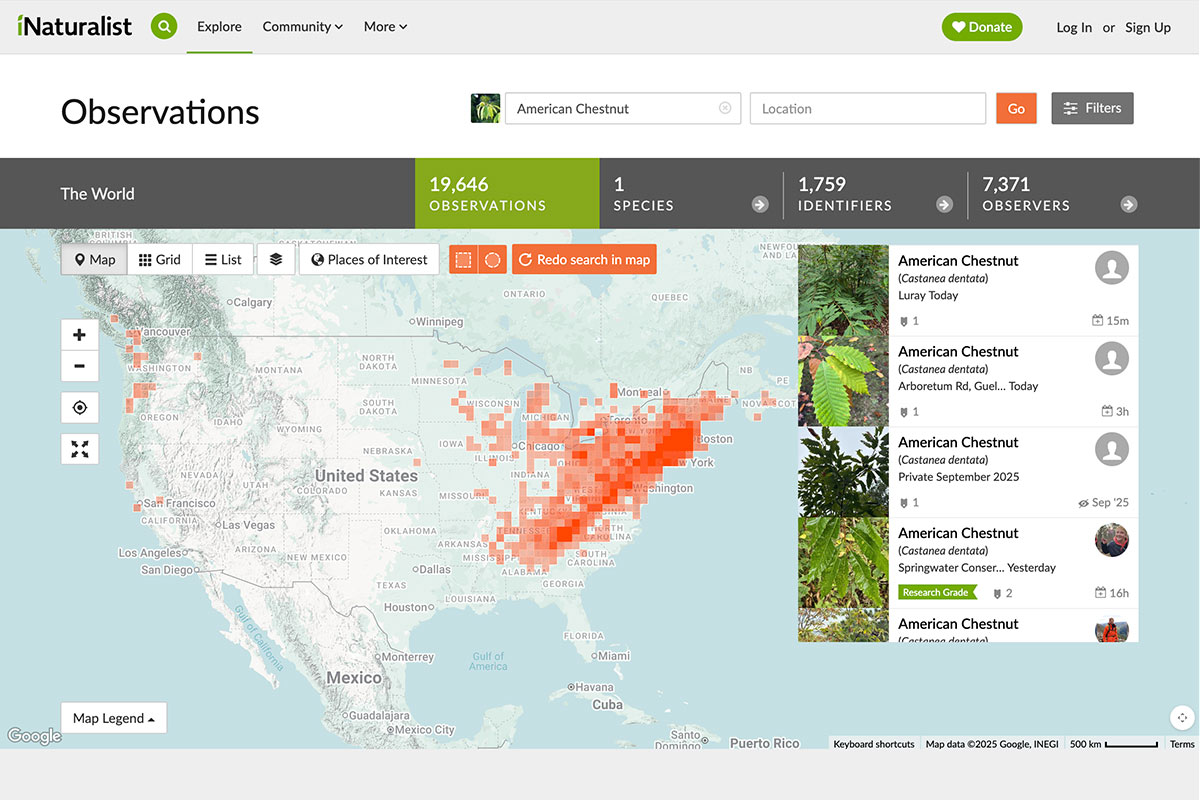This screenshot has height=800, width=1200.
Task: Click the green search magnifier icon
Action: [x=164, y=27]
